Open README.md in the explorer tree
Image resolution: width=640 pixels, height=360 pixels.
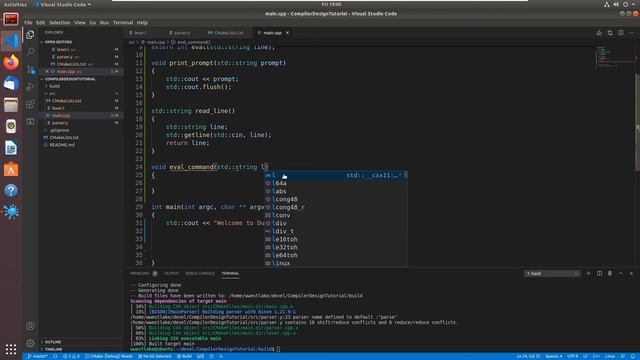coord(81,145)
